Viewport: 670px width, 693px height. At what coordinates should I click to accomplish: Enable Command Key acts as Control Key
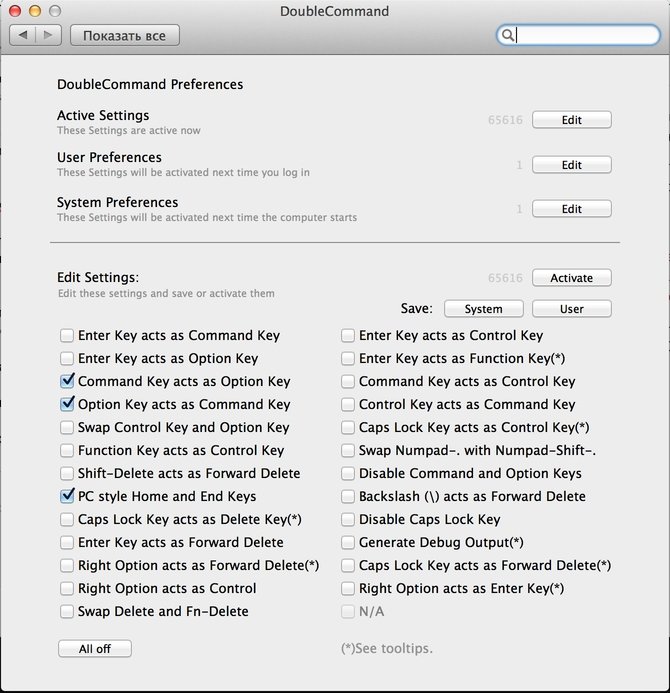[x=348, y=381]
